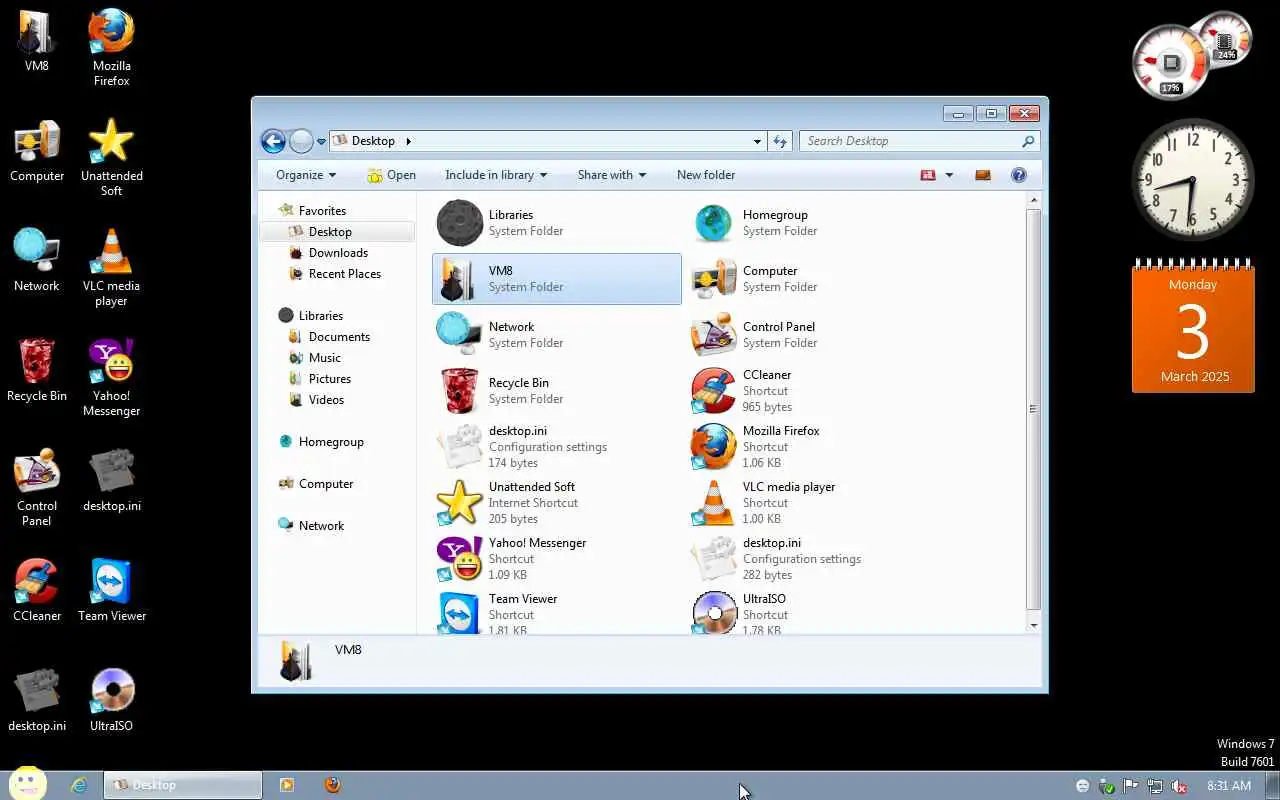Click the Firefox icon in the taskbar
This screenshot has height=800, width=1280.
332,785
